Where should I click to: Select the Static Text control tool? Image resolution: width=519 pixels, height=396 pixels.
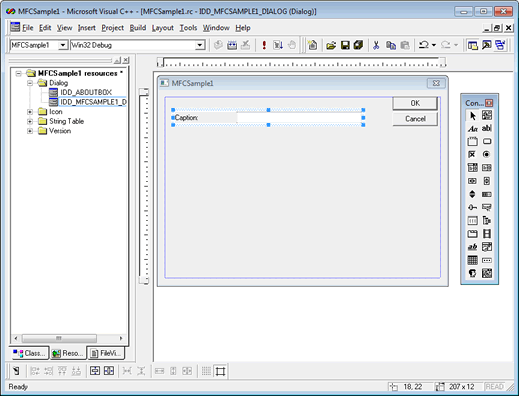[472, 128]
